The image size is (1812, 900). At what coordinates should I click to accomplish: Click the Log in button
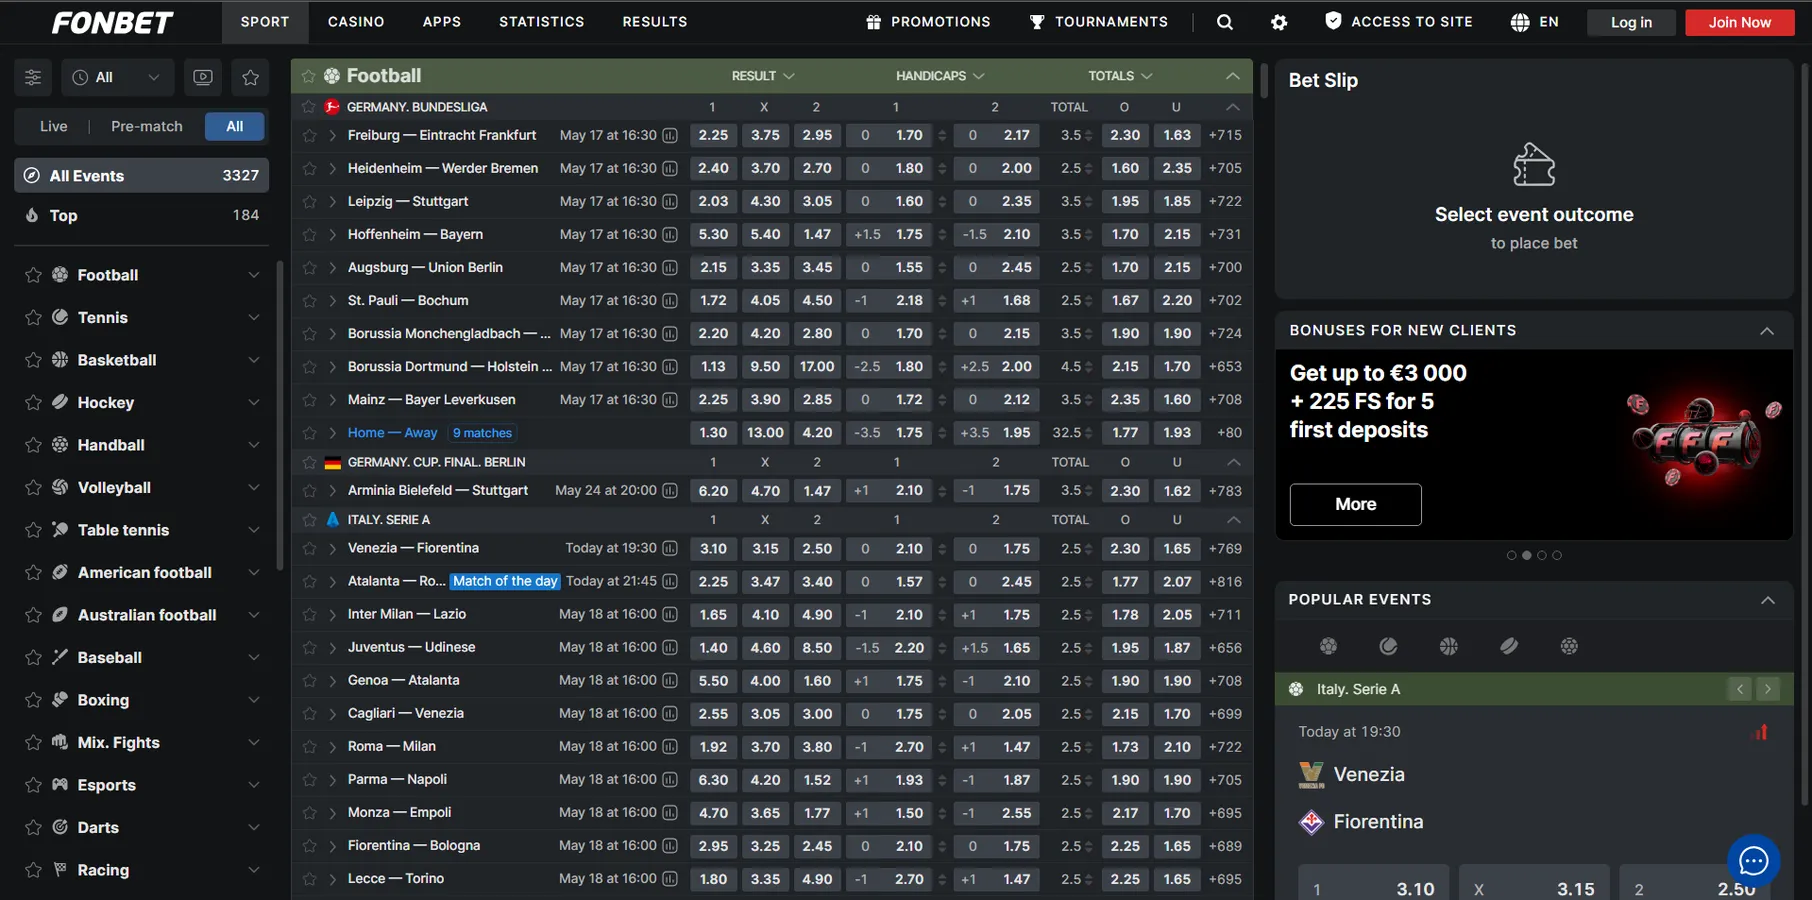point(1631,22)
